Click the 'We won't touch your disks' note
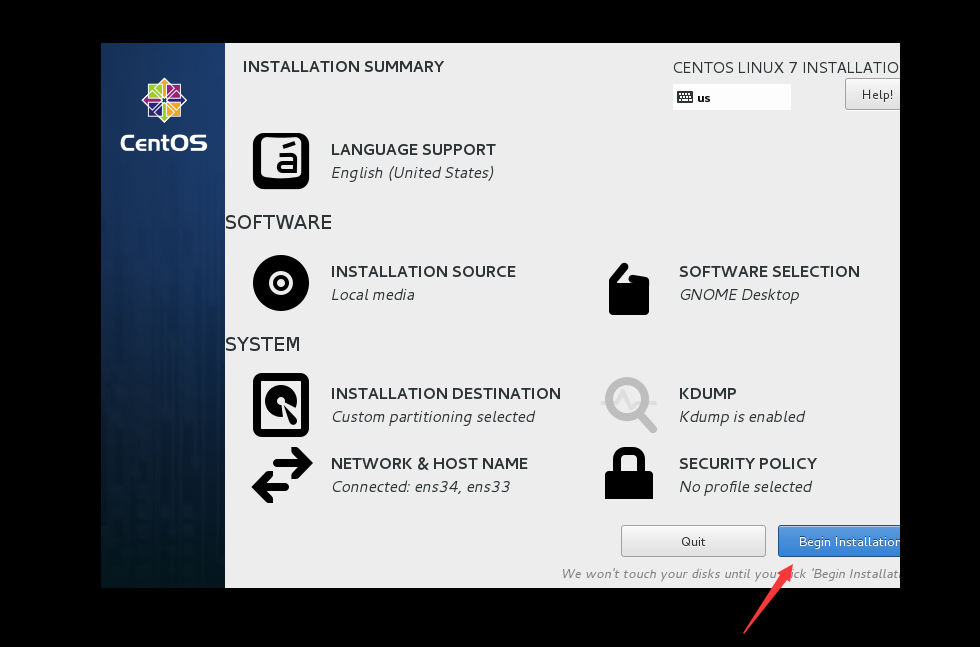The height and width of the screenshot is (647, 980). click(x=731, y=574)
